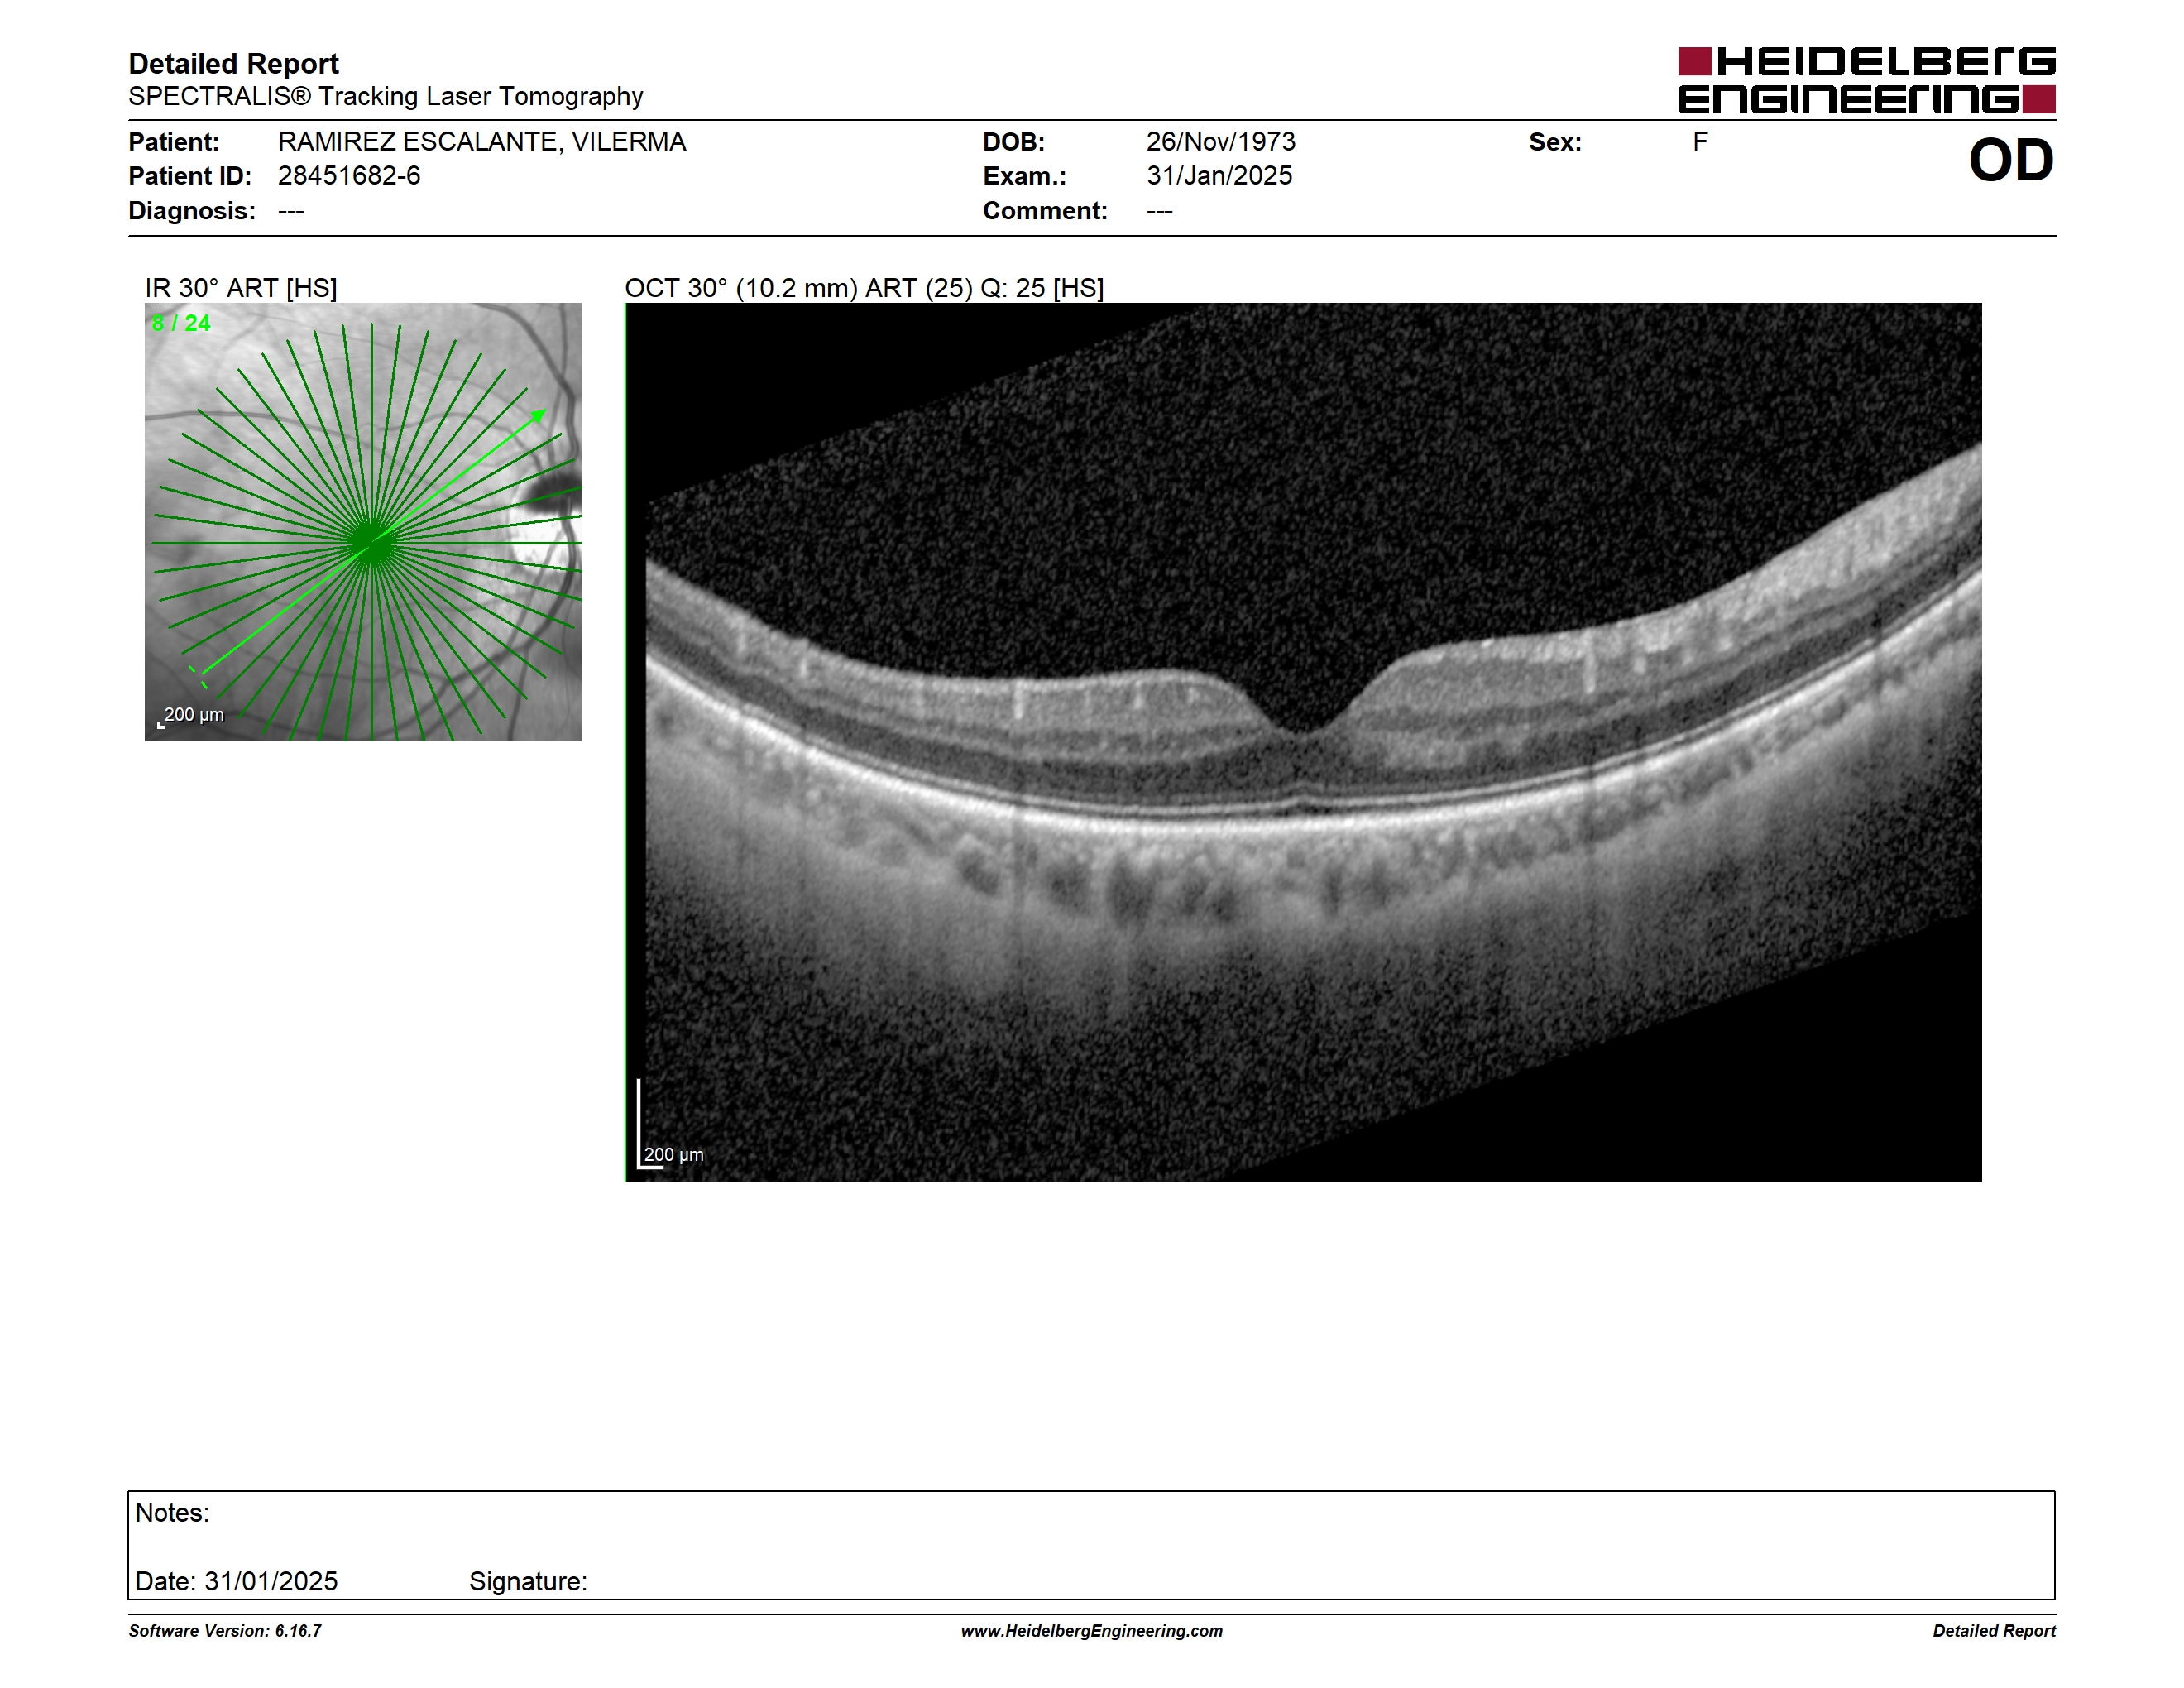Click the infrared fundus image thumbnail

pos(363,522)
